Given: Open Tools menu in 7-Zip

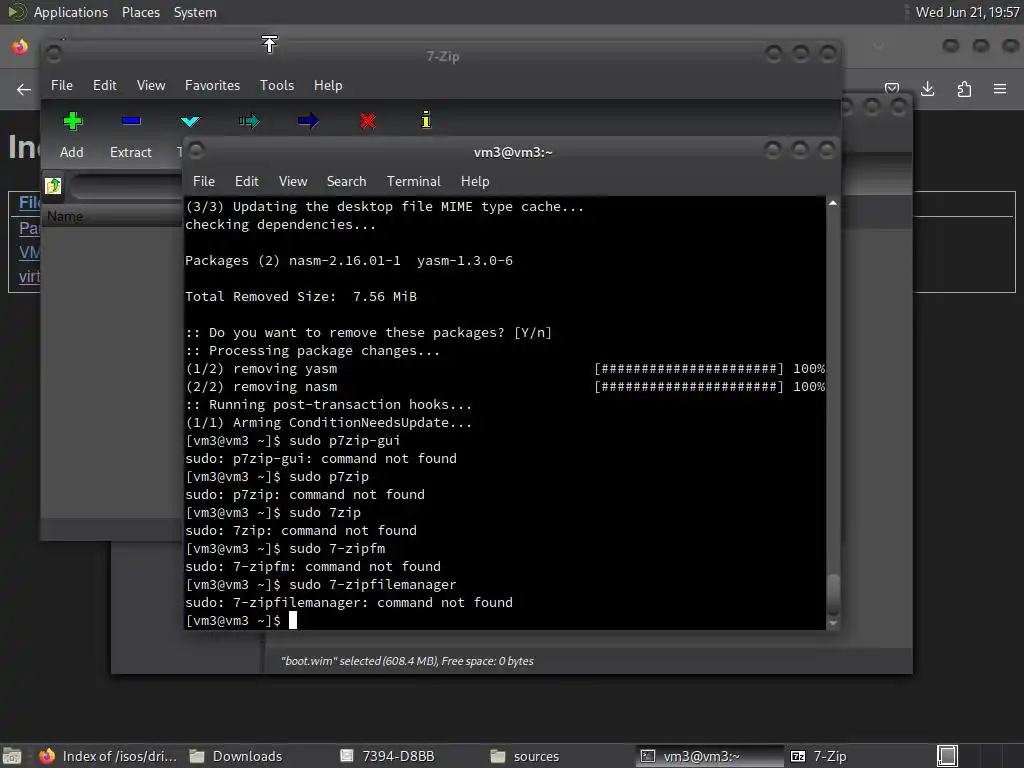Looking at the screenshot, I should click(277, 86).
